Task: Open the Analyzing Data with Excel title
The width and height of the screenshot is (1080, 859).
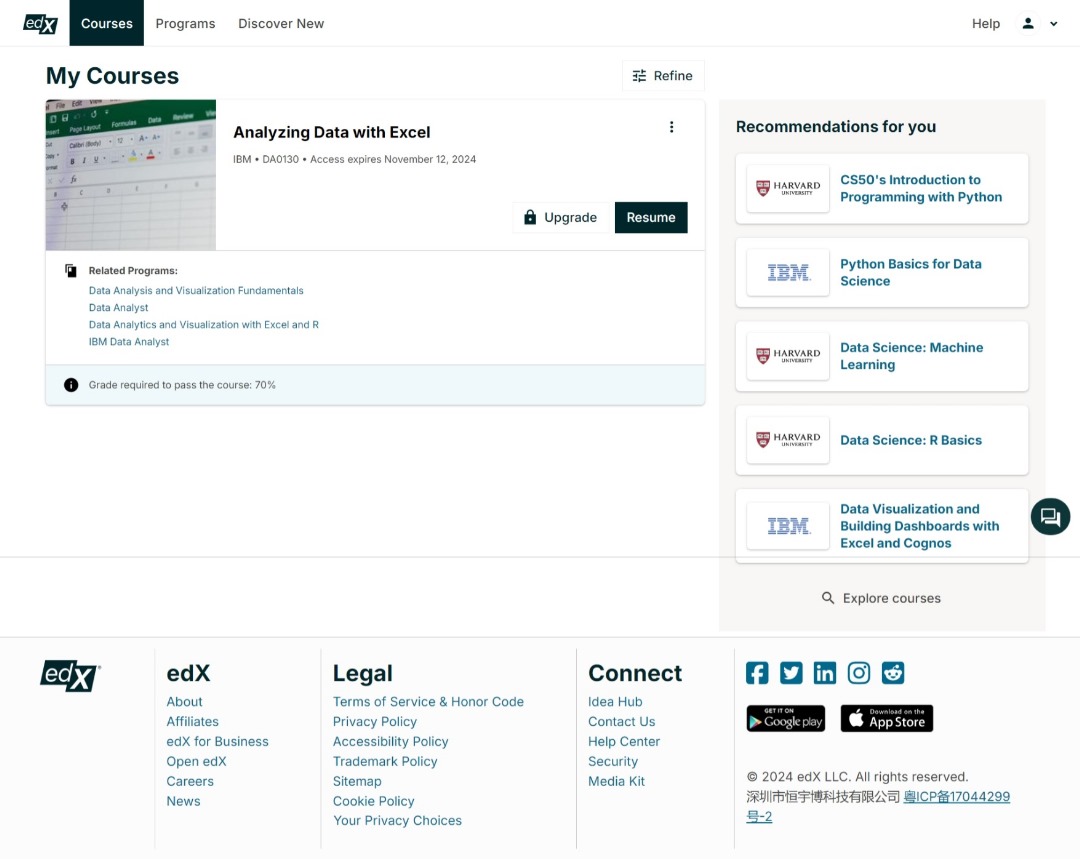Action: (x=332, y=132)
